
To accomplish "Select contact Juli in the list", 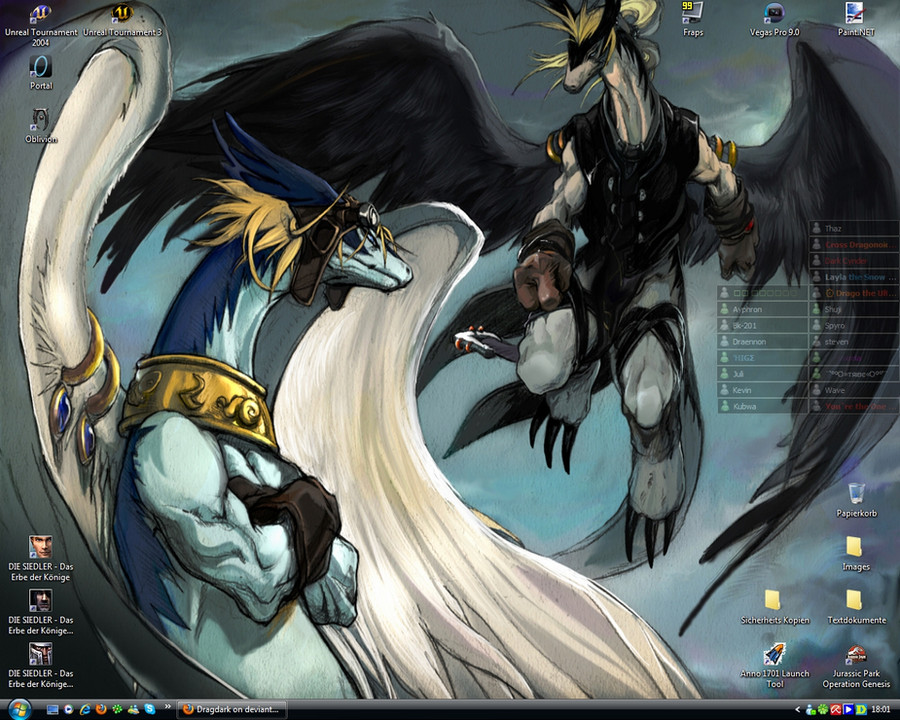I will point(762,374).
